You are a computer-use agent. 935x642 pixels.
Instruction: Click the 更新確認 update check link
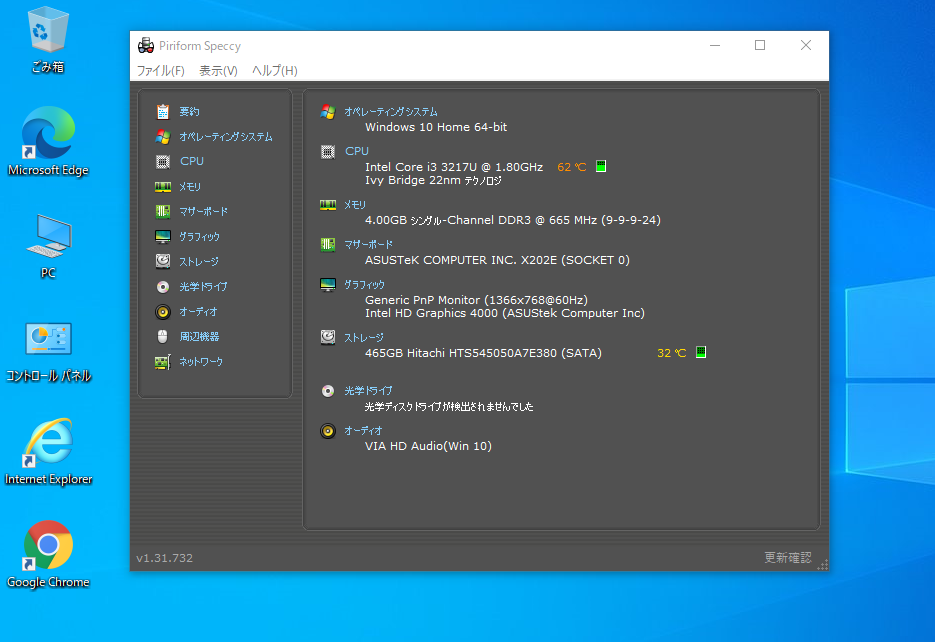click(788, 557)
